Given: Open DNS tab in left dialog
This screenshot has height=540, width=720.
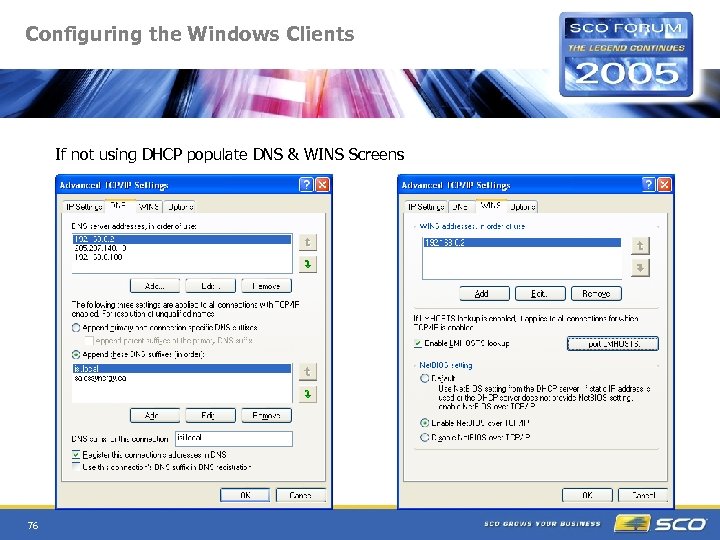Looking at the screenshot, I should pos(120,206).
